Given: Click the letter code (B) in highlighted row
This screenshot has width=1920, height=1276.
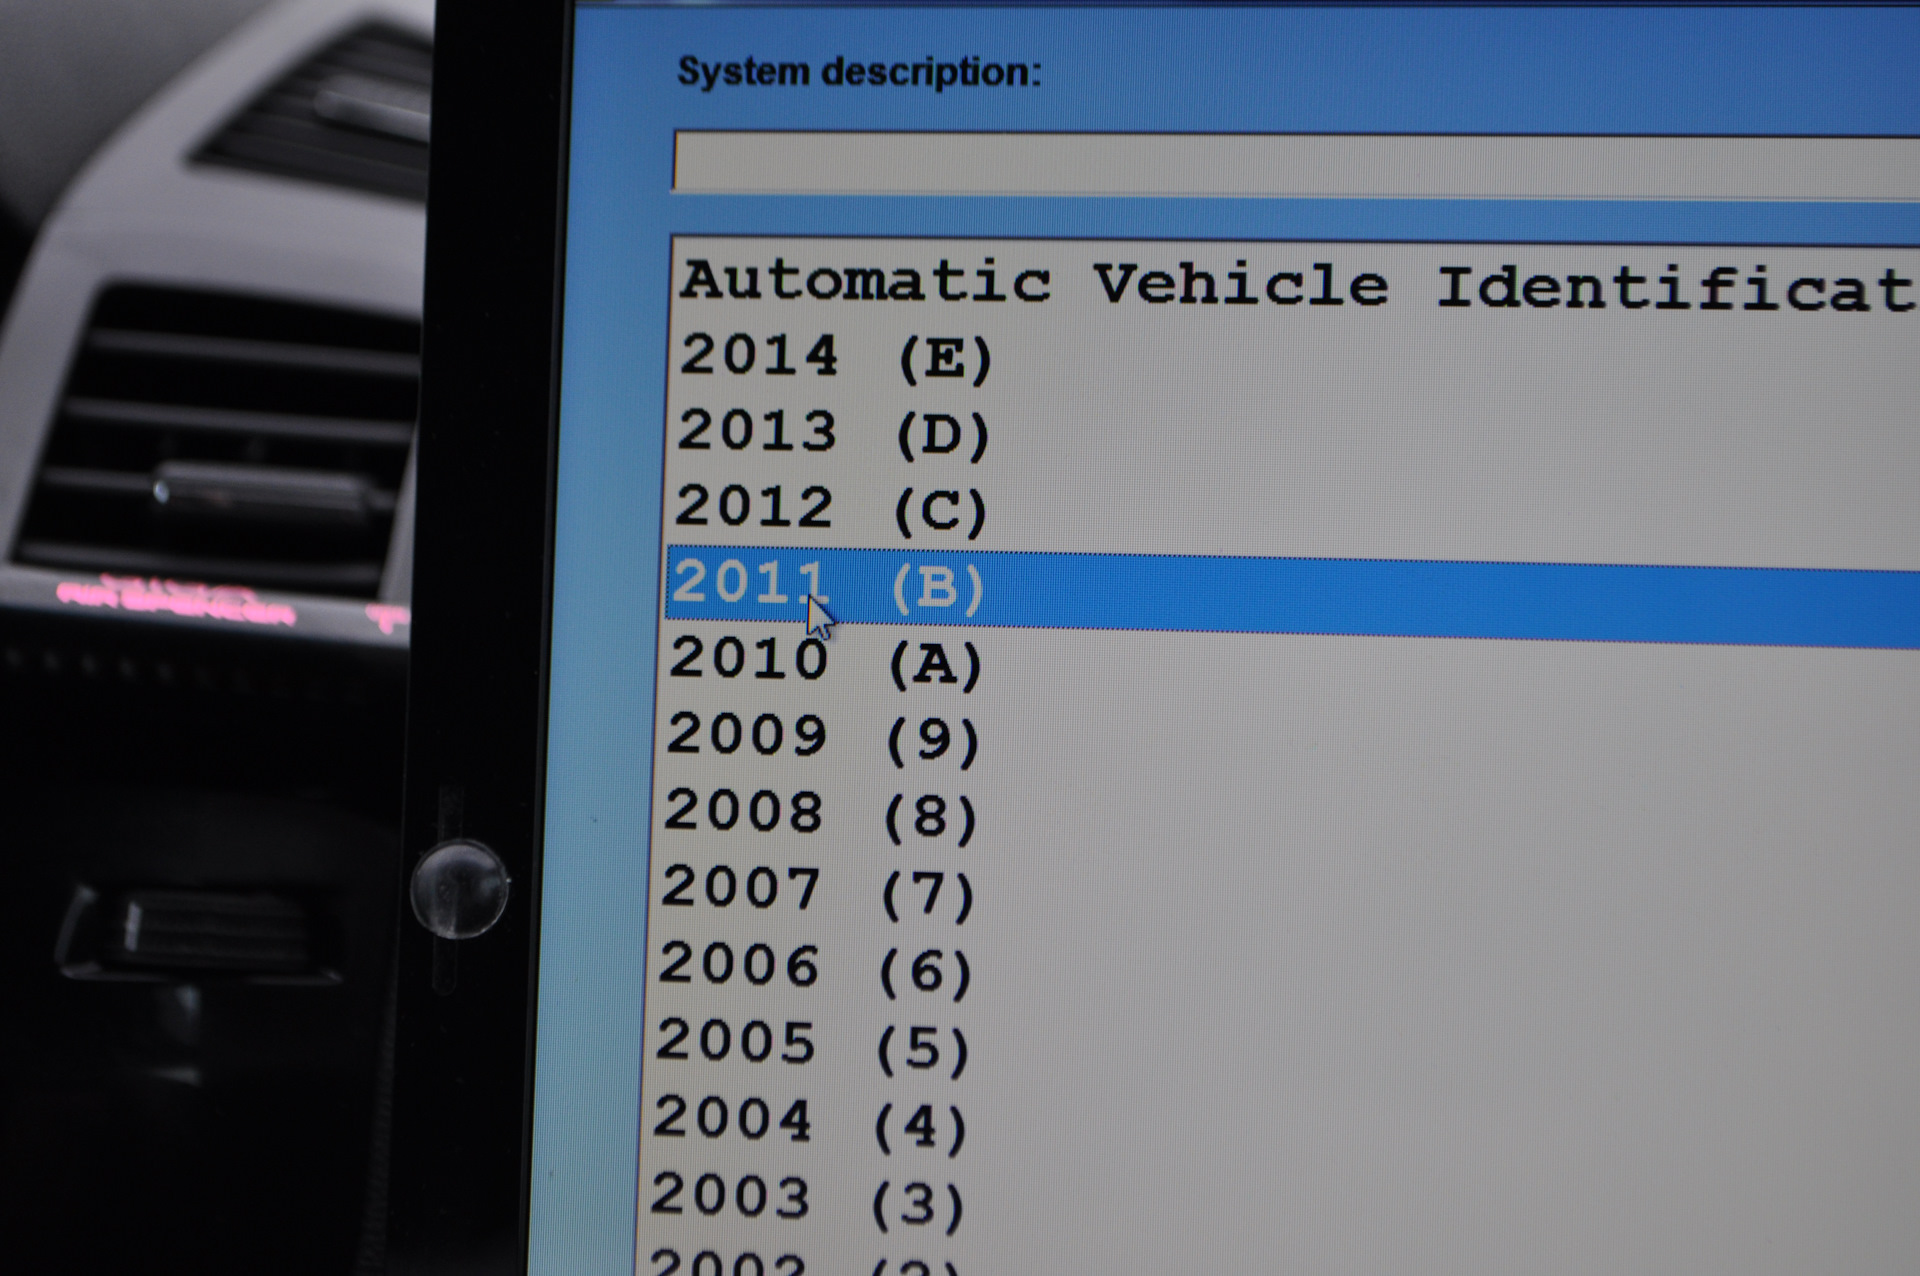Looking at the screenshot, I should 938,587.
